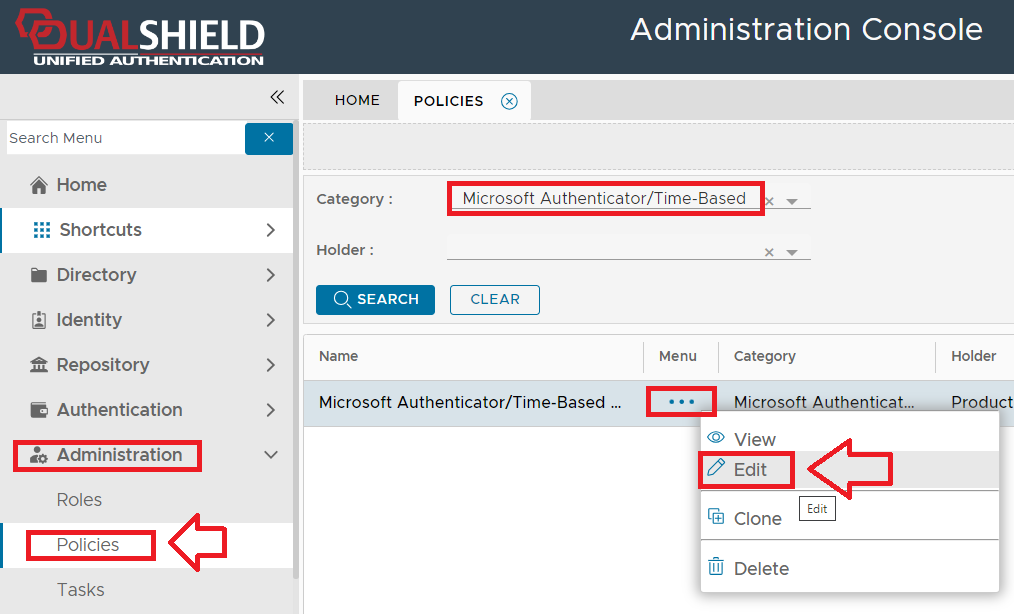Open Home from the sidebar
The width and height of the screenshot is (1014, 614).
(81, 185)
